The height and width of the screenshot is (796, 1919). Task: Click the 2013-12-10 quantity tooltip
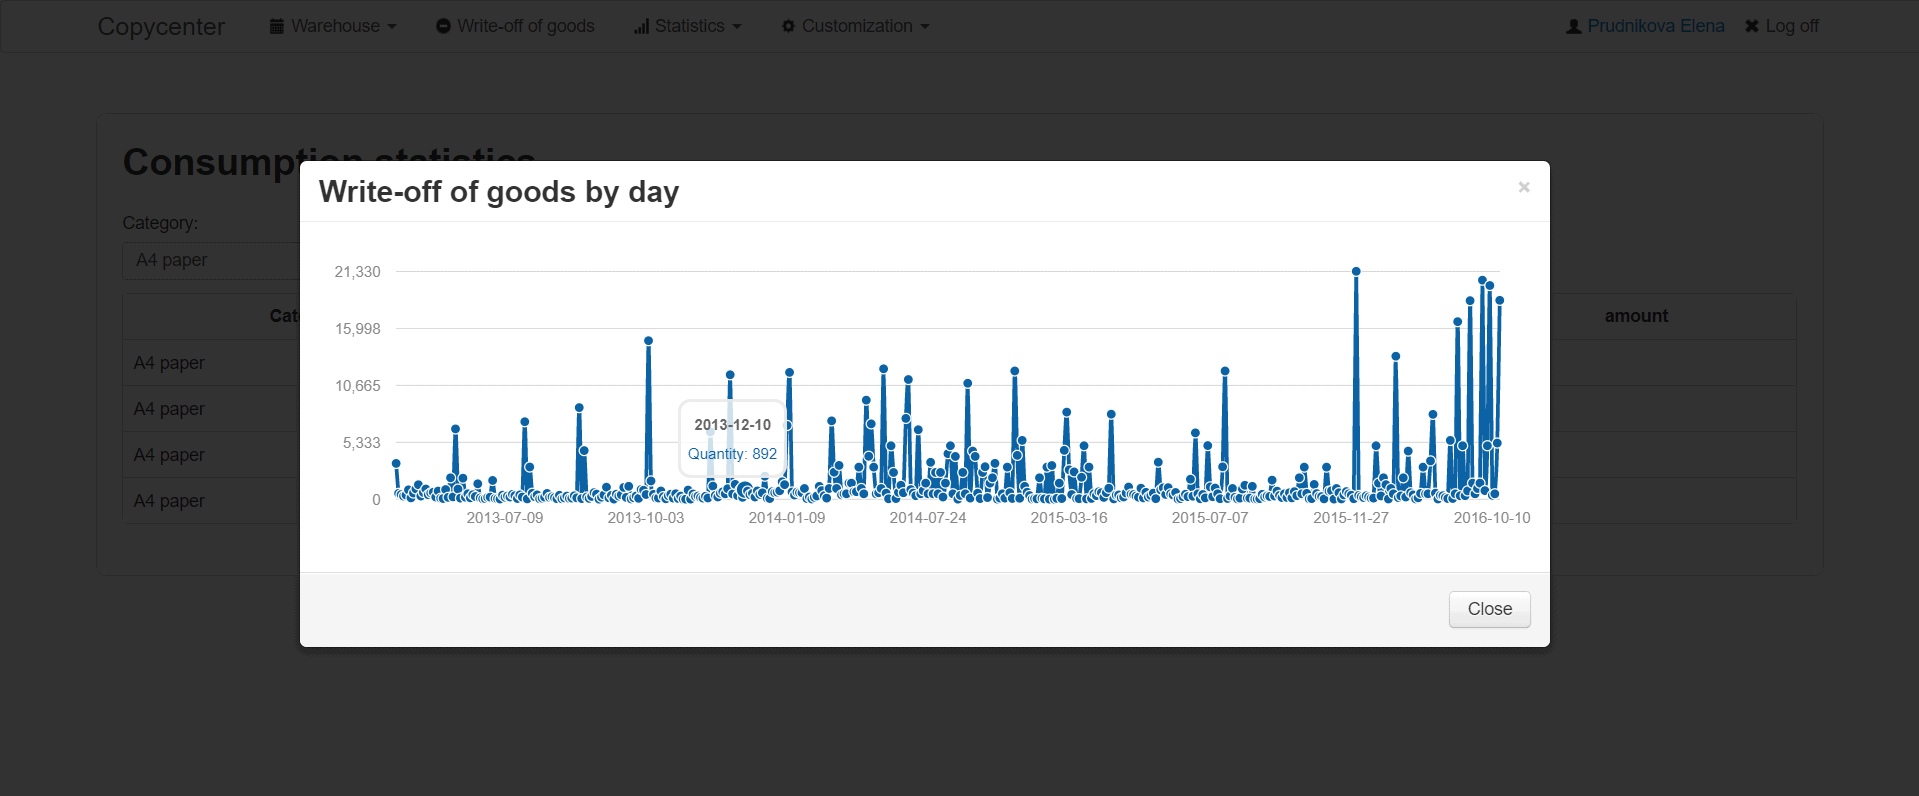[x=733, y=439]
